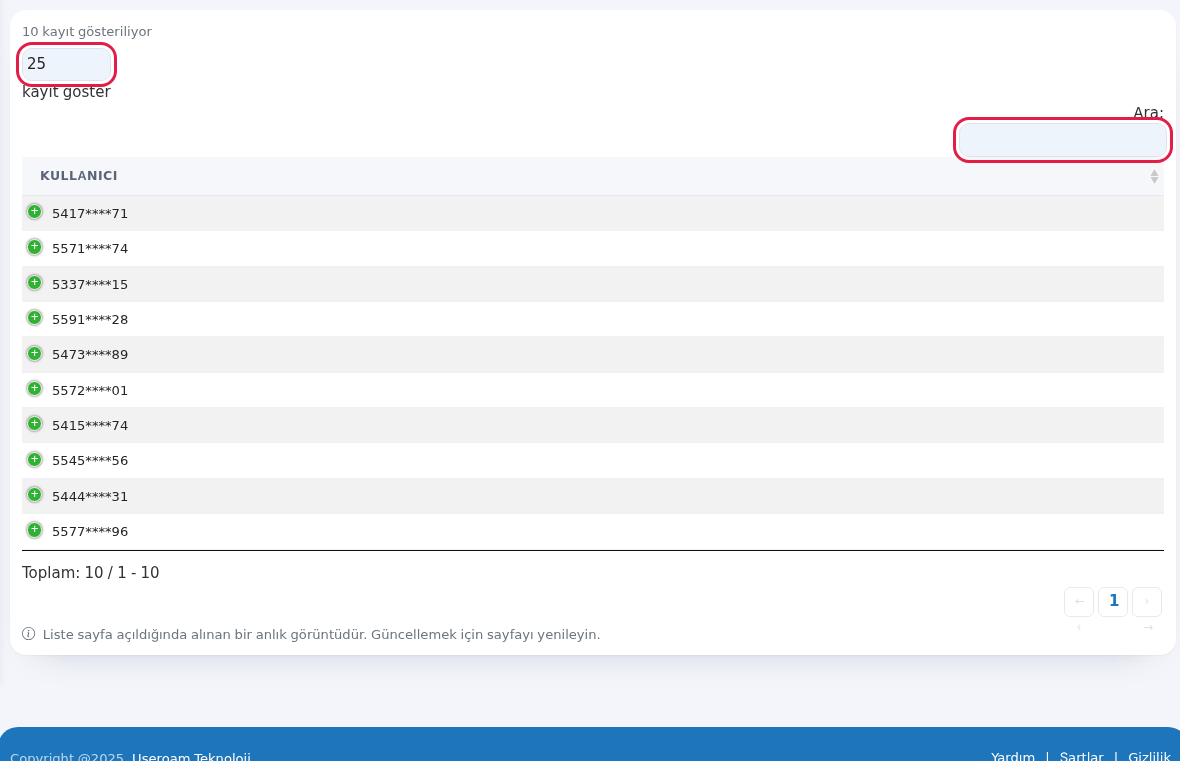
Task: Toggle sort arrows on the KULLANICI column
Action: click(x=1154, y=176)
